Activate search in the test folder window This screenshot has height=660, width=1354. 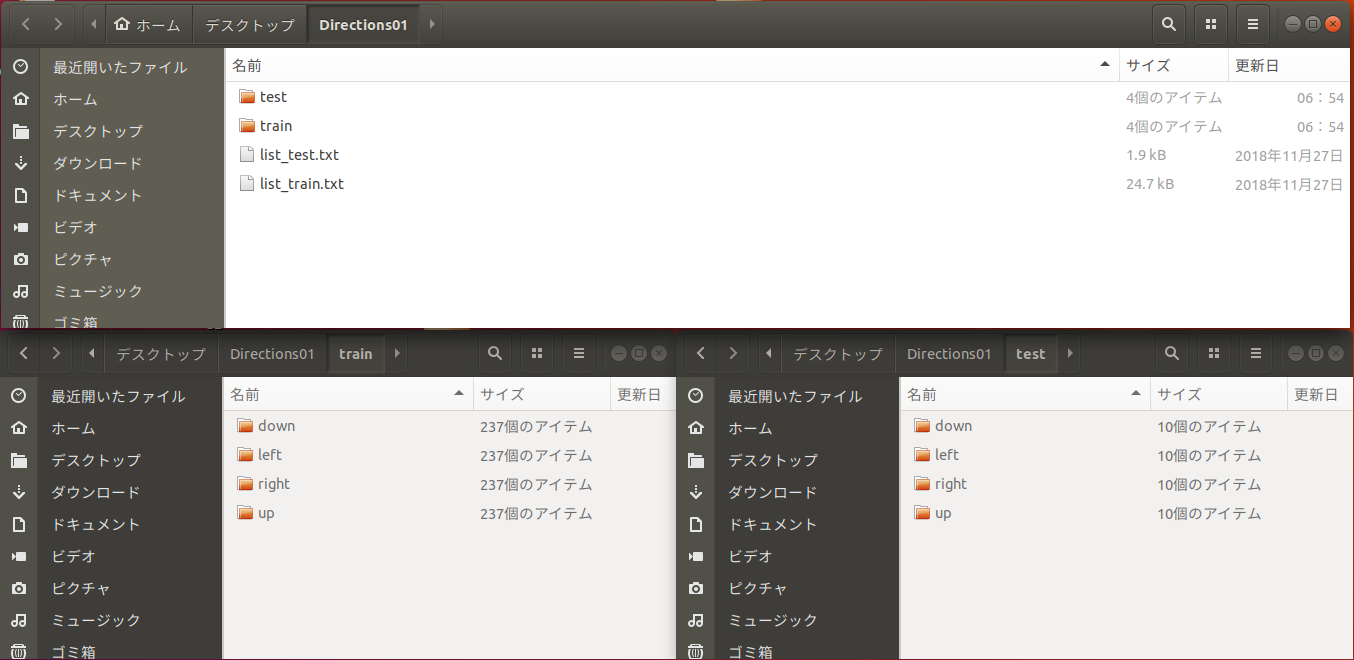(x=1171, y=353)
